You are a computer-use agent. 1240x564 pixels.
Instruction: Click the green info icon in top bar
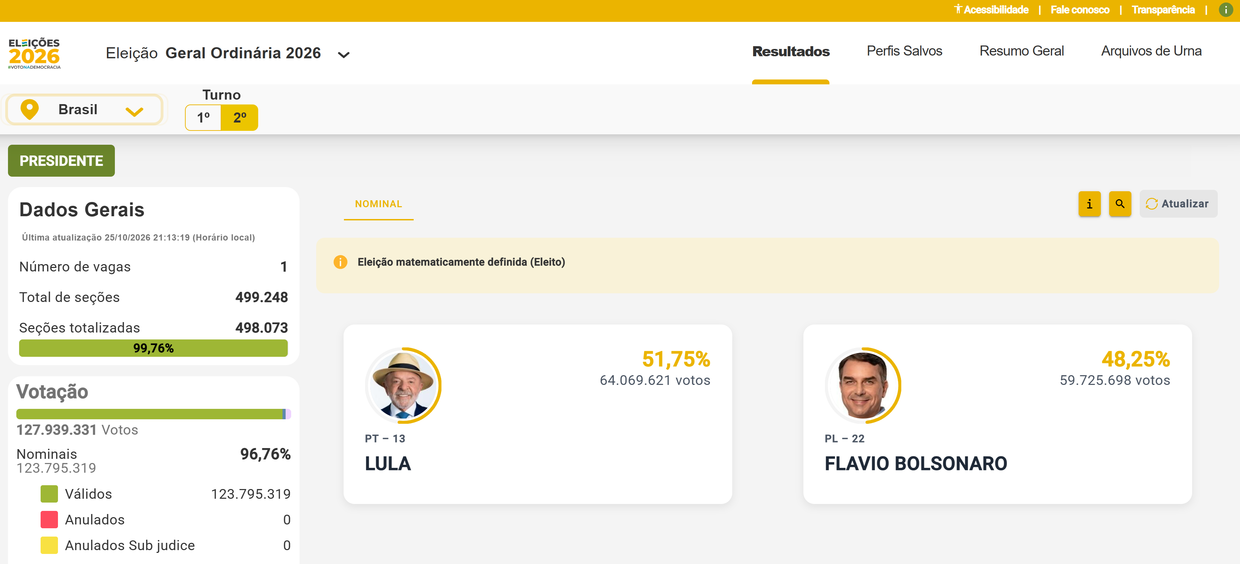(1226, 10)
